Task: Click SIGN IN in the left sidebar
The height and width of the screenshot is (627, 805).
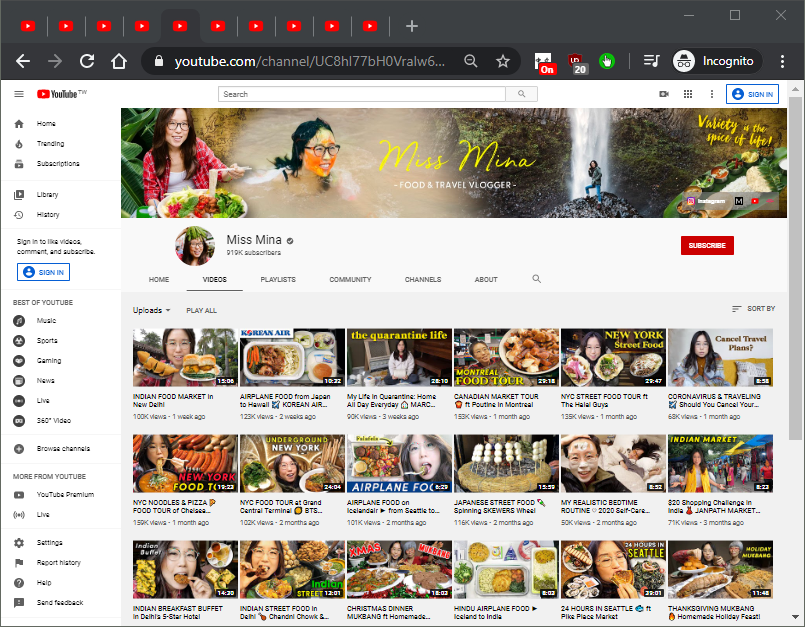Action: [44, 272]
